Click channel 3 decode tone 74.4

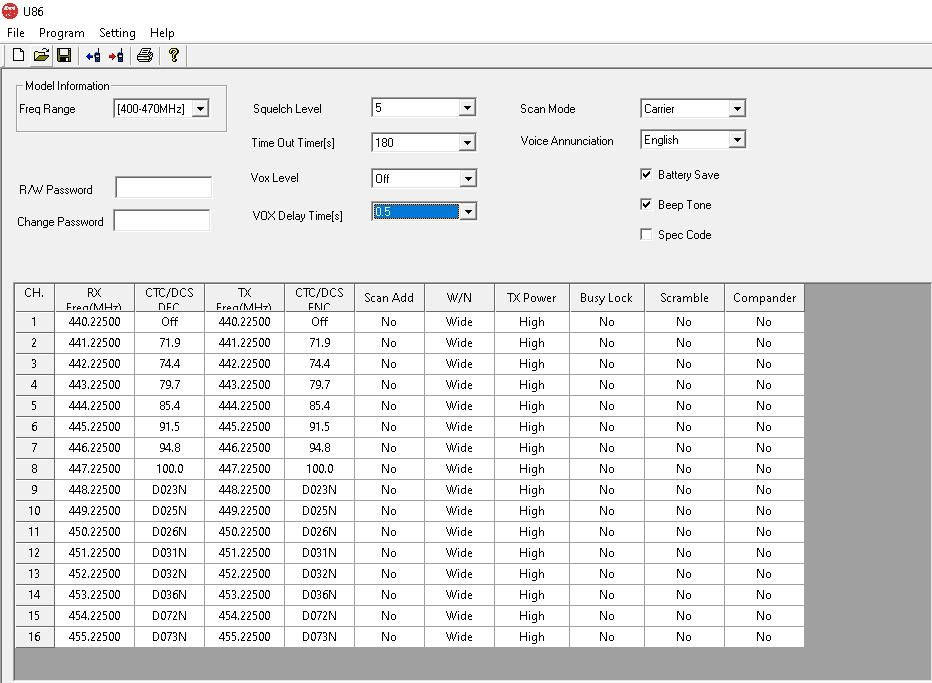(x=169, y=364)
